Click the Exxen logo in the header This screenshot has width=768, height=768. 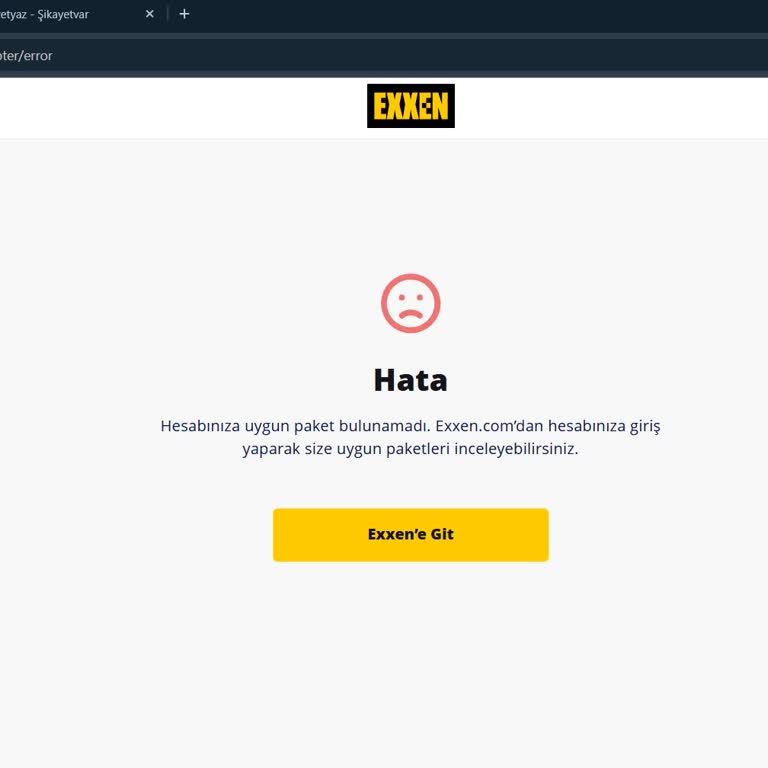coord(410,106)
